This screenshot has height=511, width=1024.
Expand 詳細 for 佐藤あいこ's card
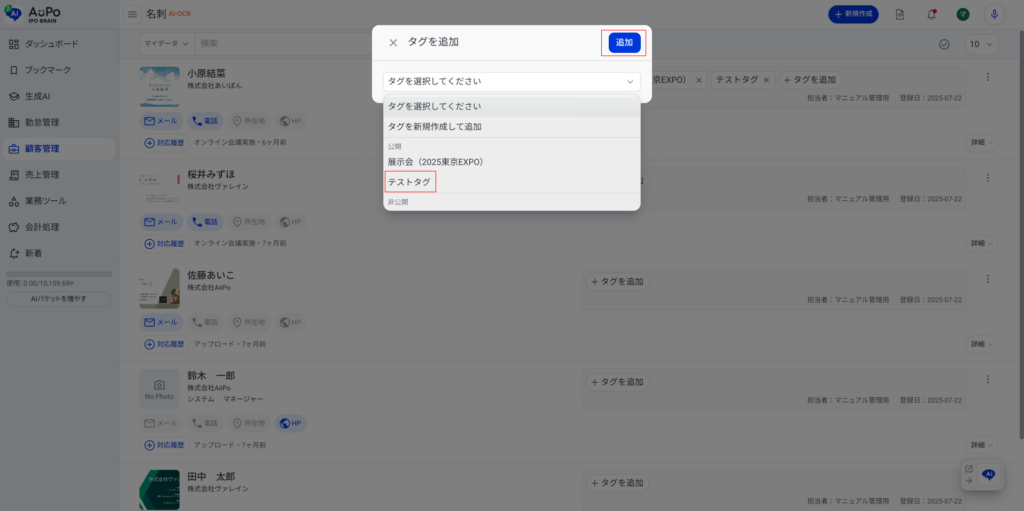[x=980, y=344]
